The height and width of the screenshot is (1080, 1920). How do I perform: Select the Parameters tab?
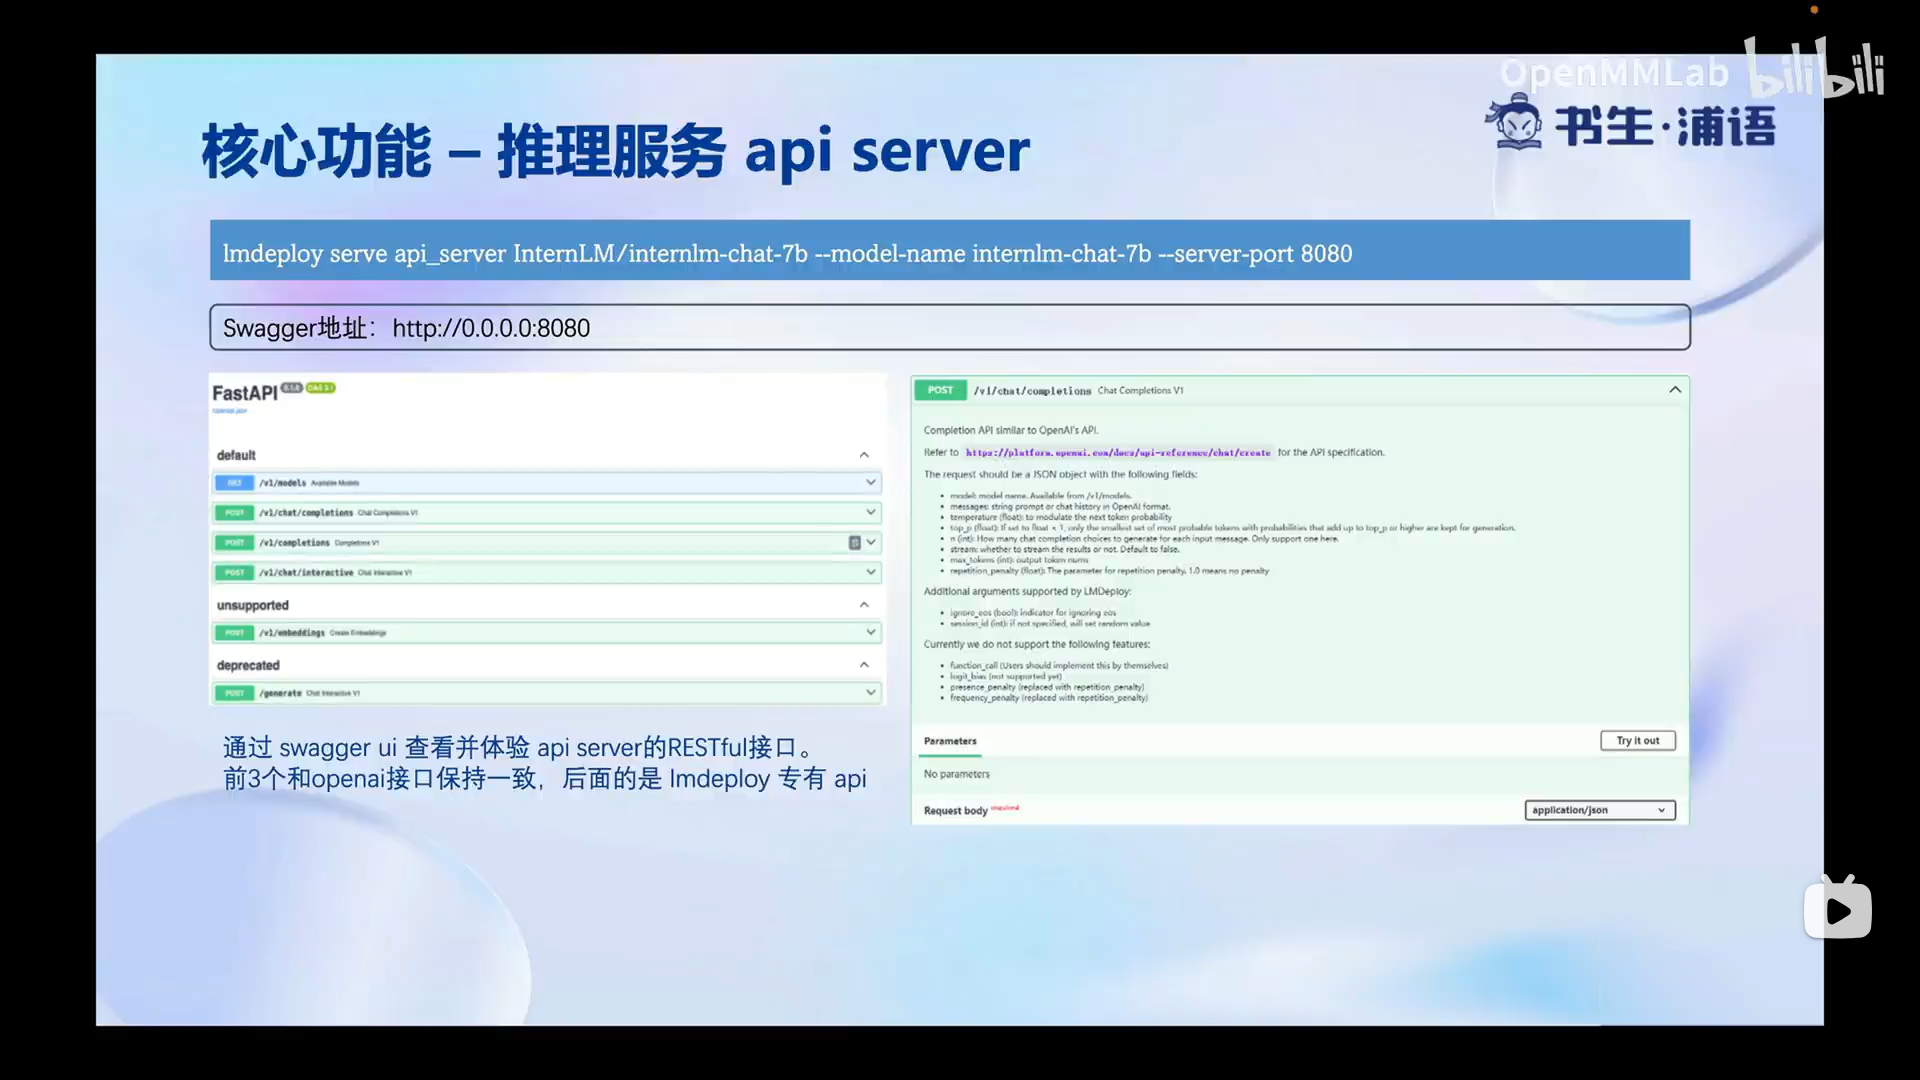coord(950,741)
